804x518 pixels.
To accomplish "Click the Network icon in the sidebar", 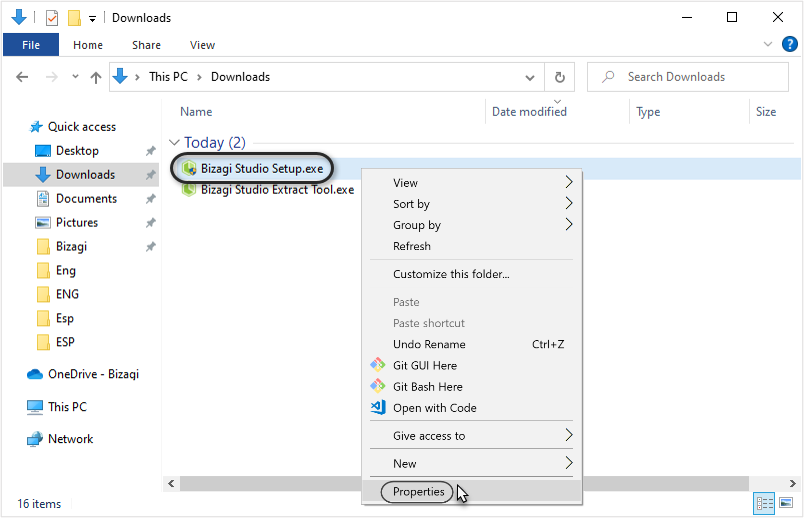I will pyautogui.click(x=35, y=439).
